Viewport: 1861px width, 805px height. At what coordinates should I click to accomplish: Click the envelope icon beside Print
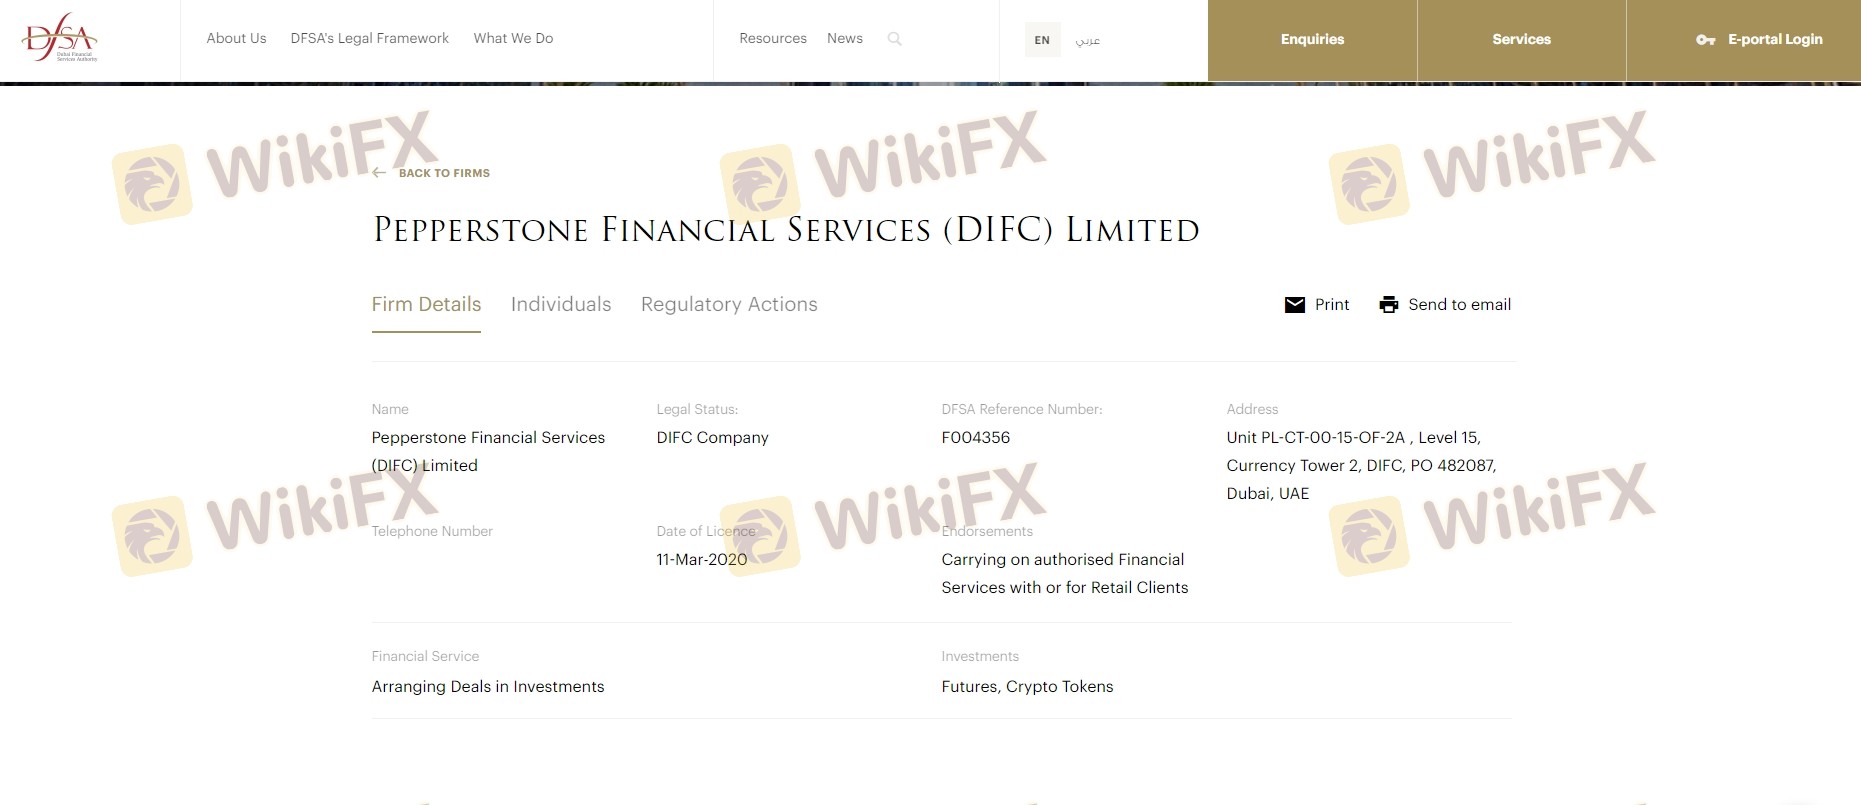pos(1295,305)
